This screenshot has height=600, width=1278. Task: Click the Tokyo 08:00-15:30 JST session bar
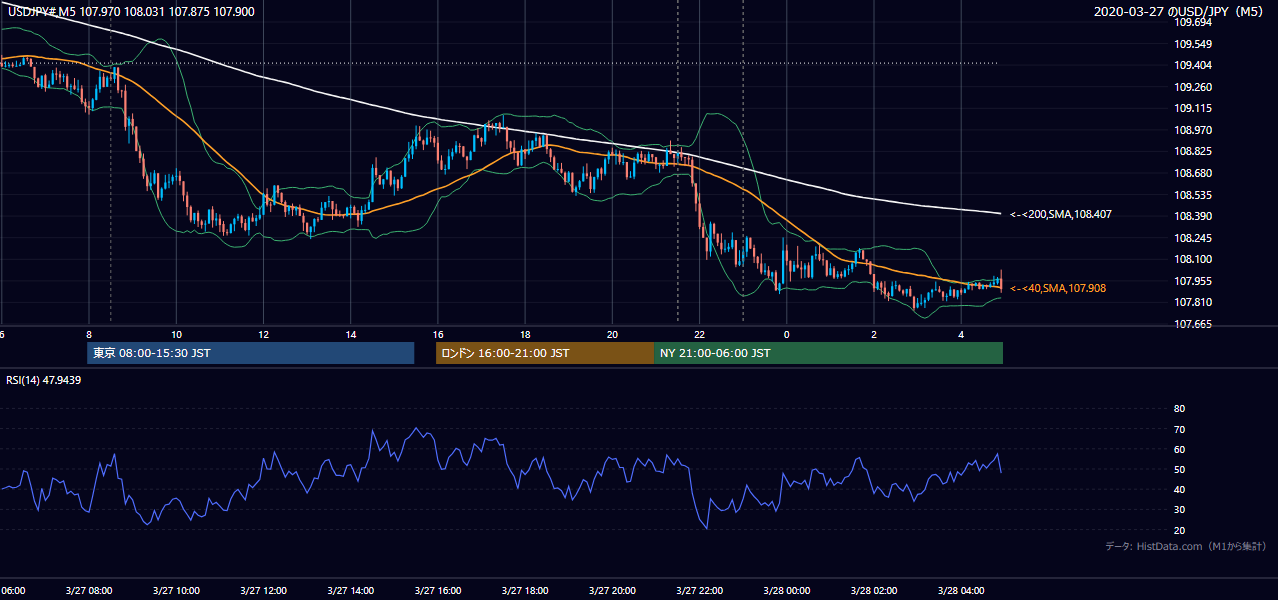tap(251, 353)
